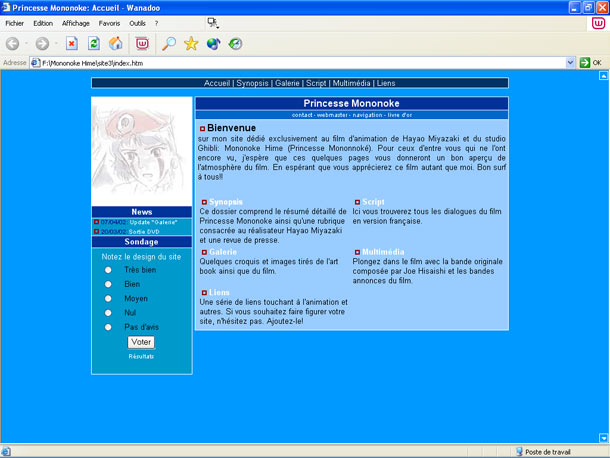Click the Forward arrow toolbar button
This screenshot has height=458, width=610.
click(x=42, y=44)
